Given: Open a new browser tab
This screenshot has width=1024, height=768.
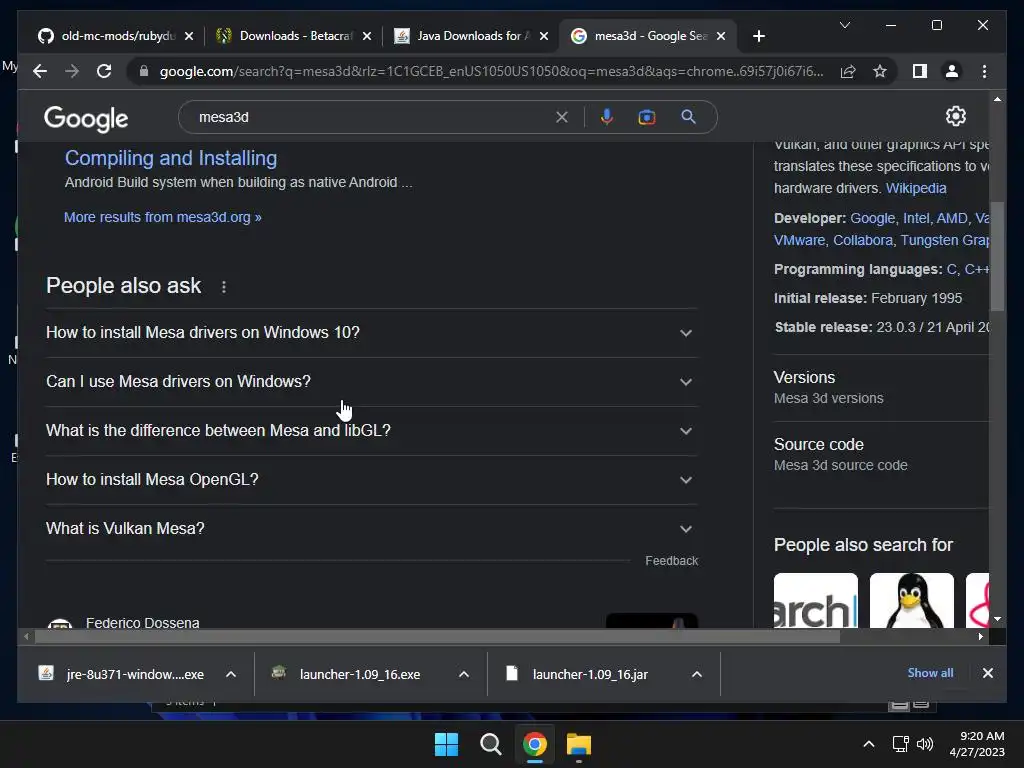Looking at the screenshot, I should [x=758, y=36].
